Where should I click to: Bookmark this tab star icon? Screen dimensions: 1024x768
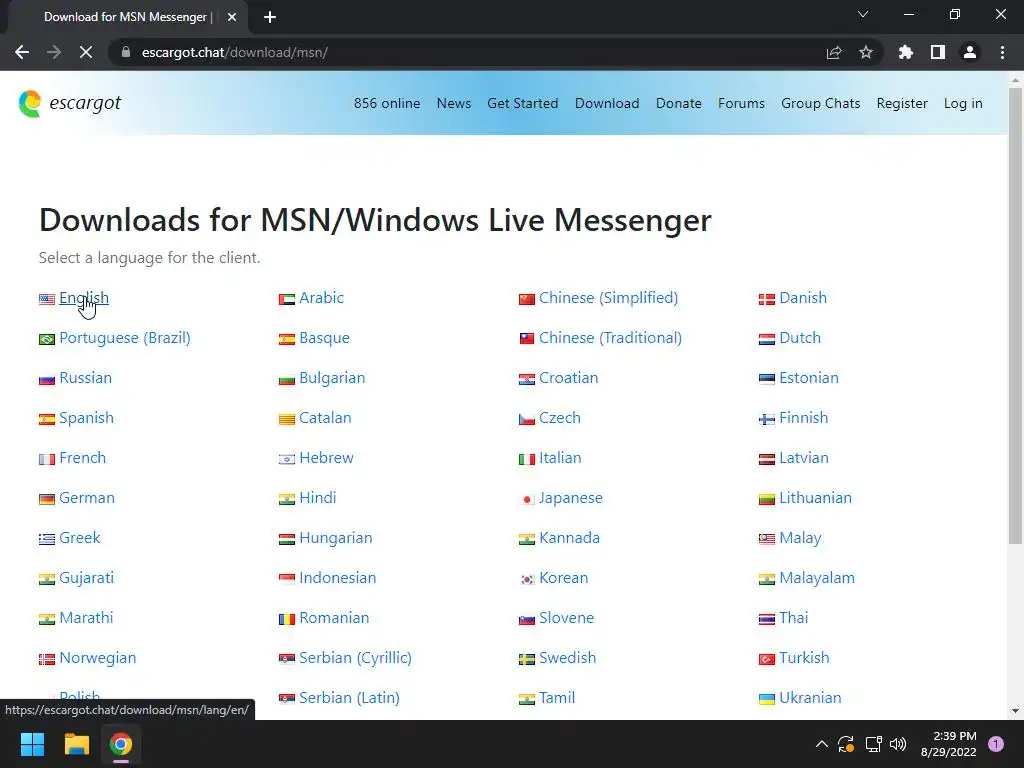tap(866, 52)
